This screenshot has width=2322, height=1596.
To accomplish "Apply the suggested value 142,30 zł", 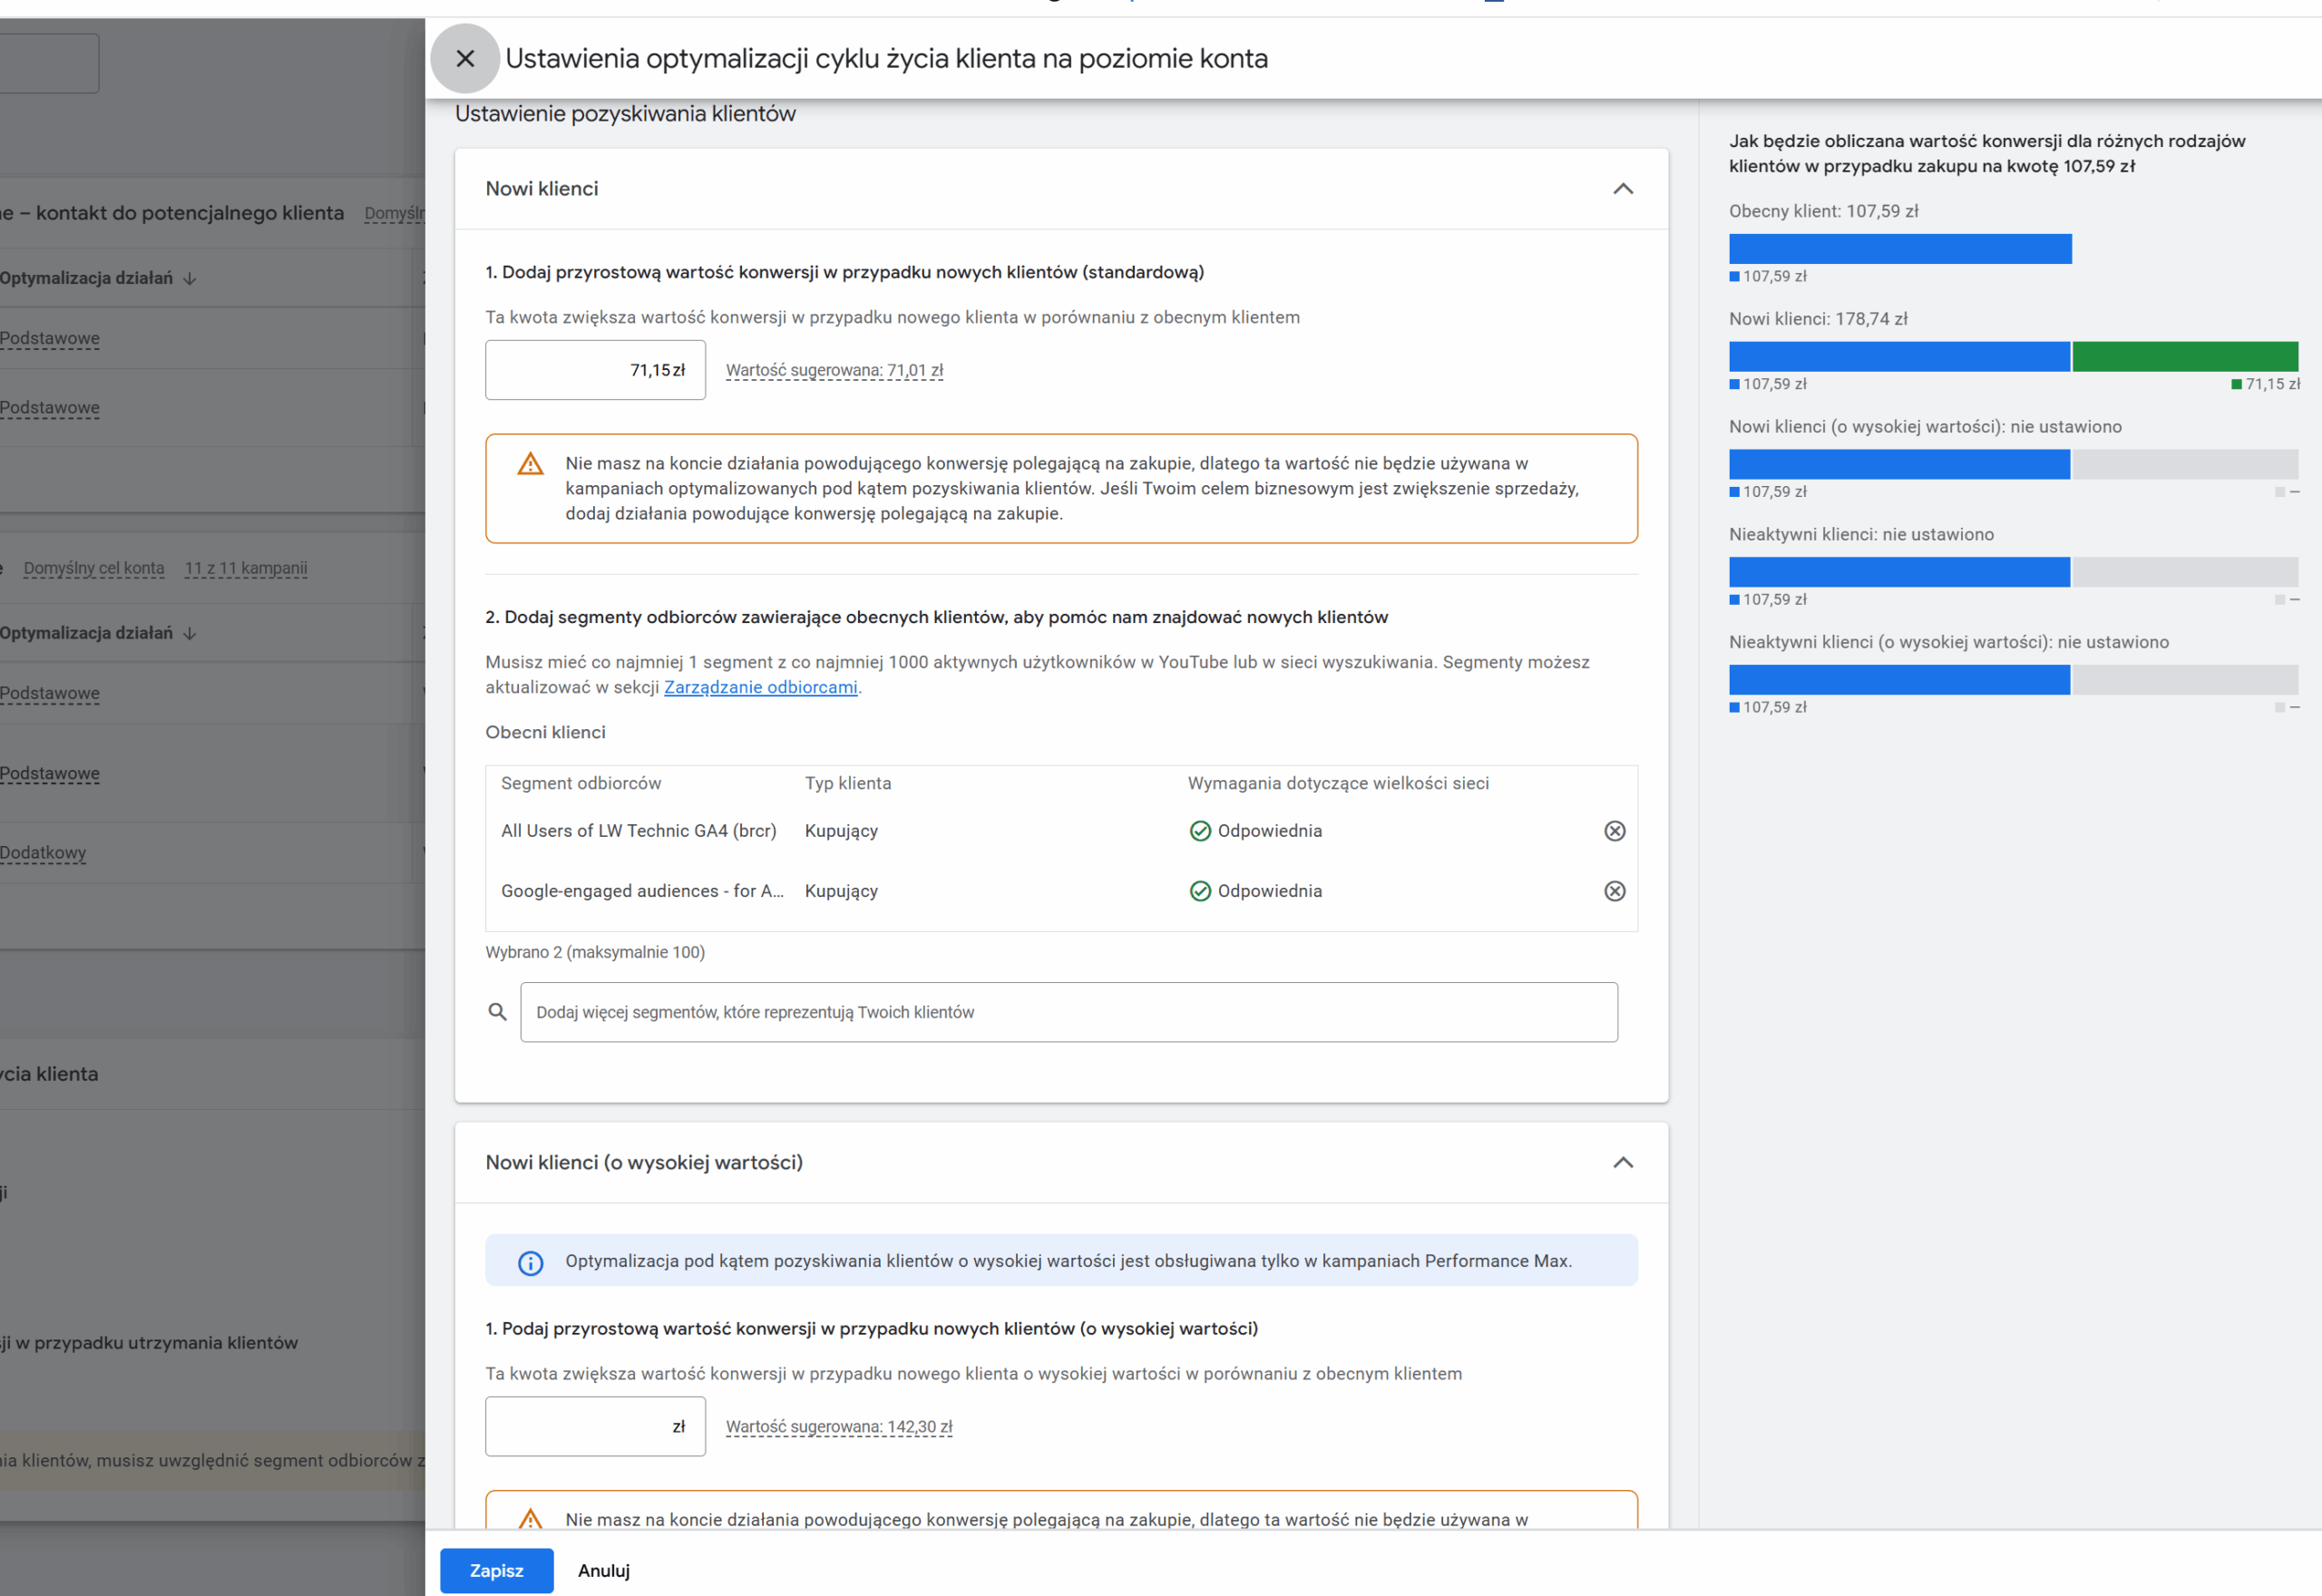I will click(838, 1426).
